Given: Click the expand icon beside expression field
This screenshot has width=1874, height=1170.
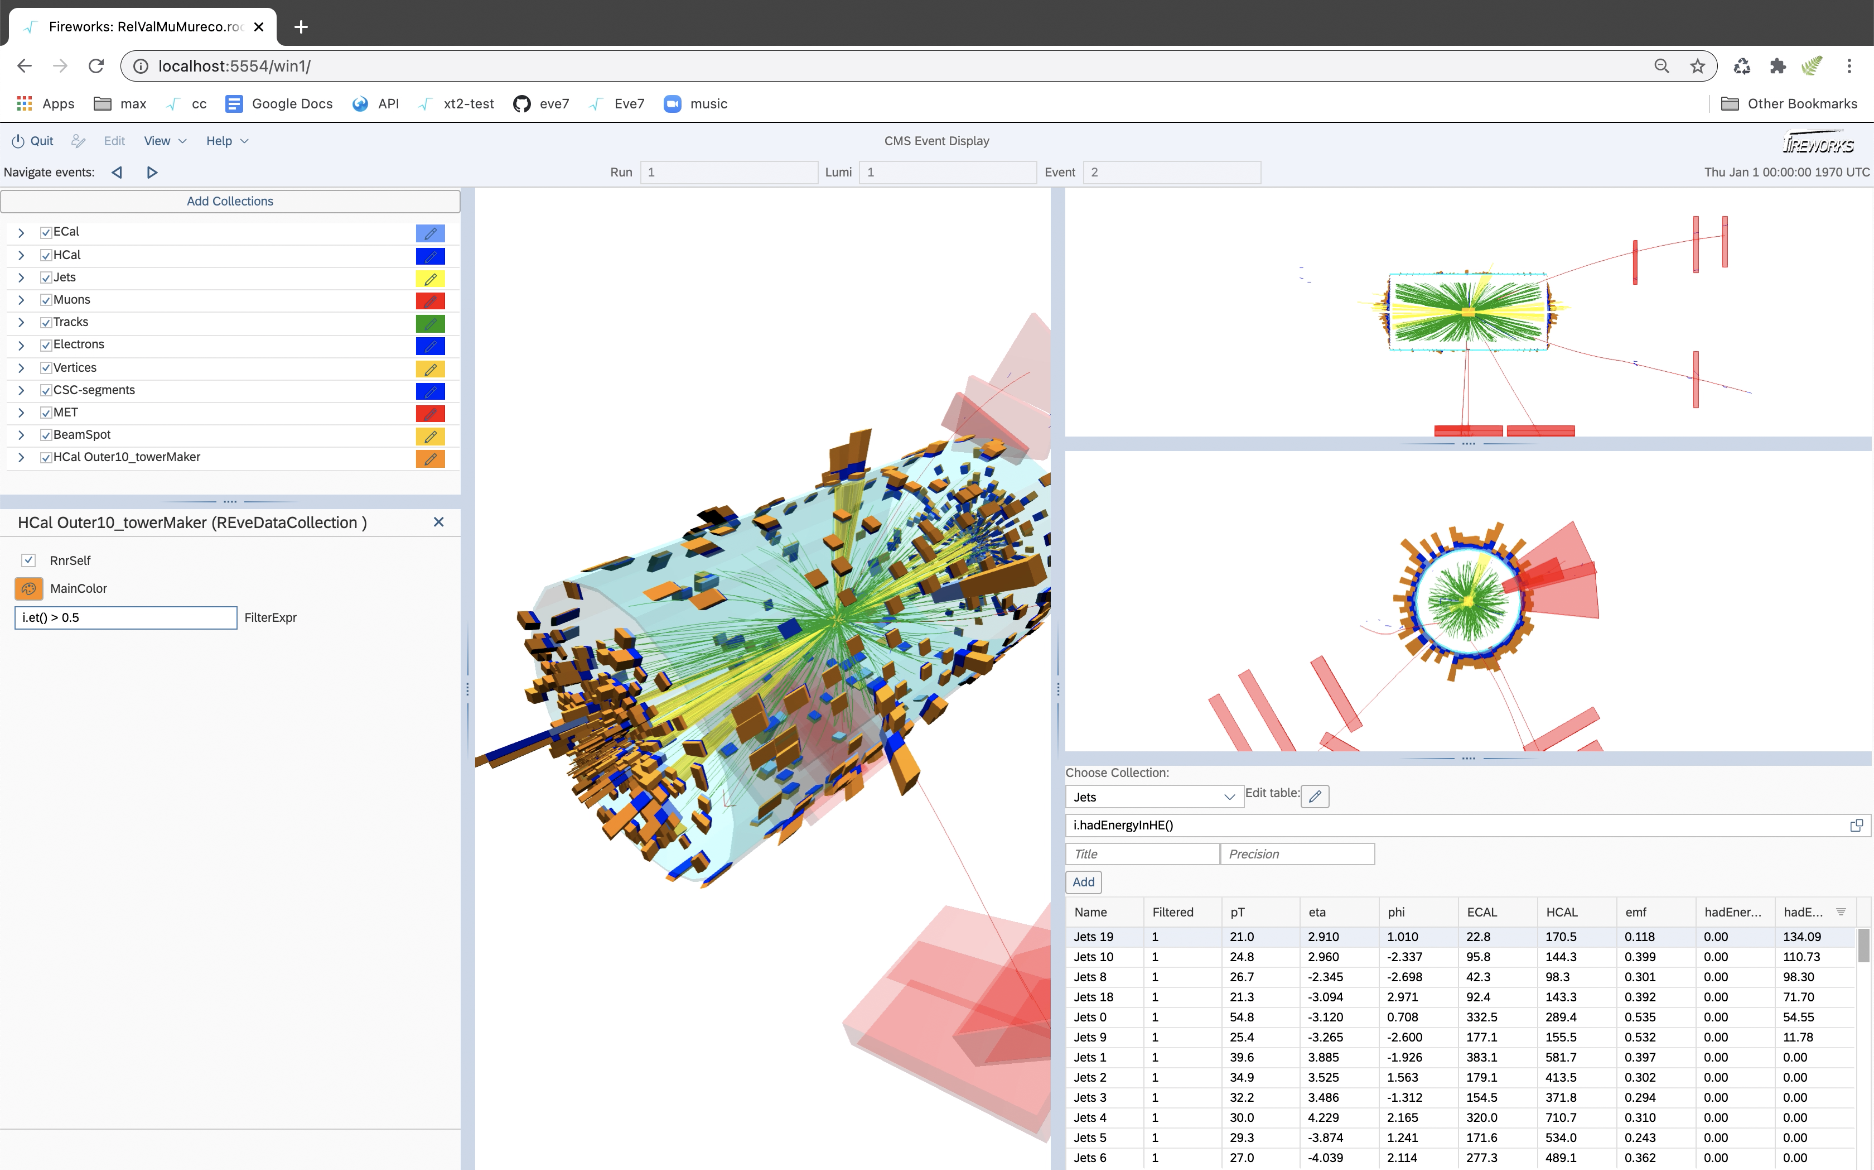Looking at the screenshot, I should pyautogui.click(x=1856, y=825).
